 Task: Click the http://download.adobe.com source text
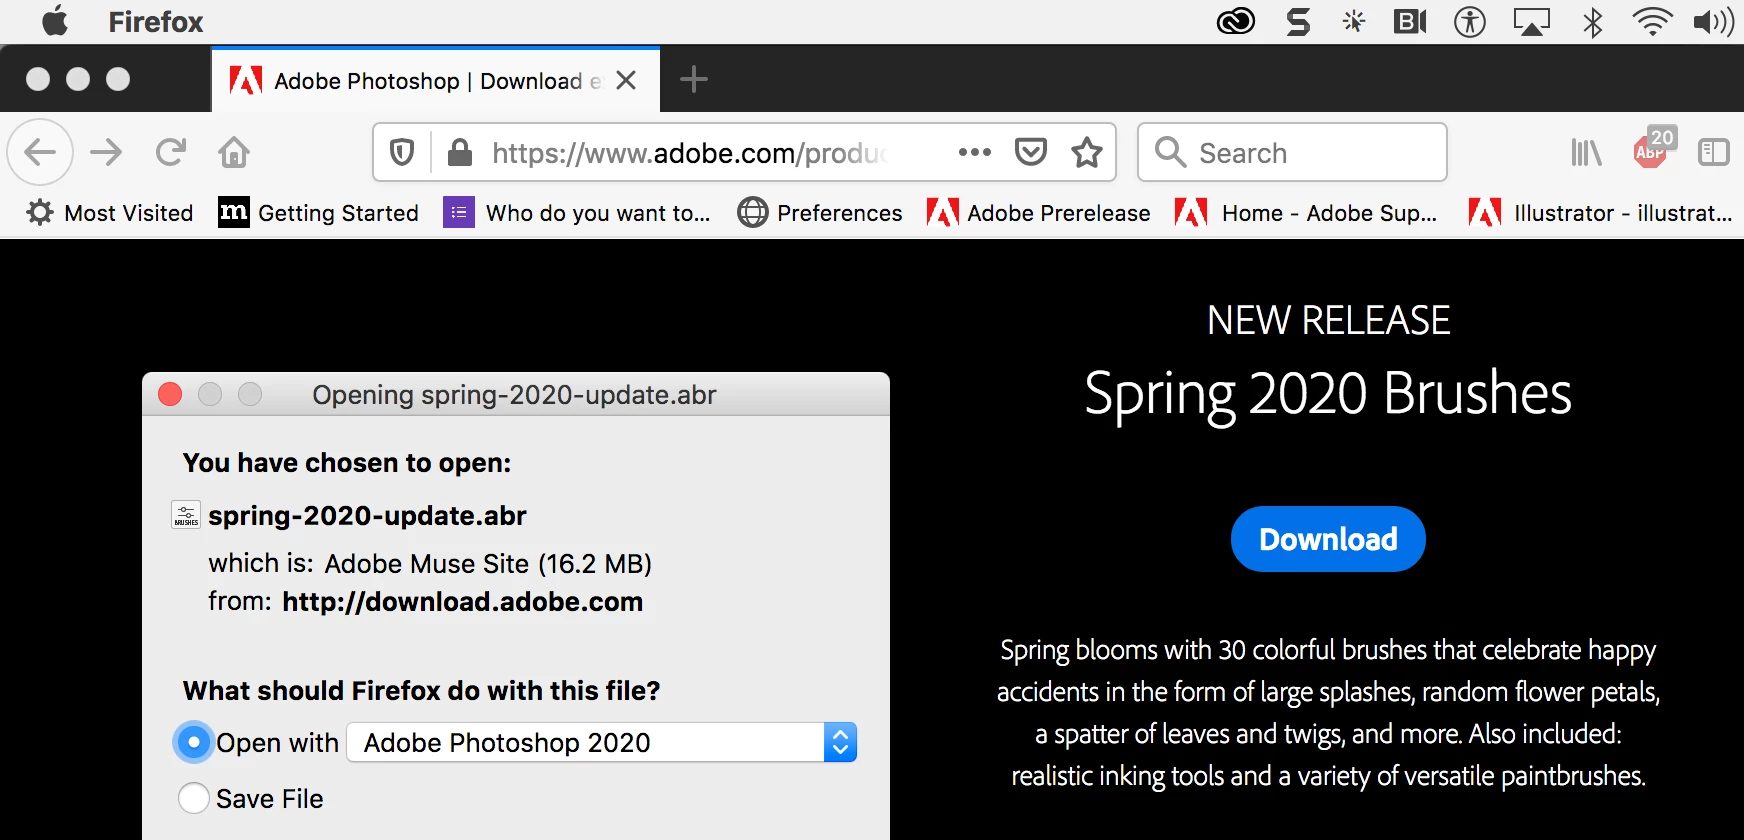[462, 602]
